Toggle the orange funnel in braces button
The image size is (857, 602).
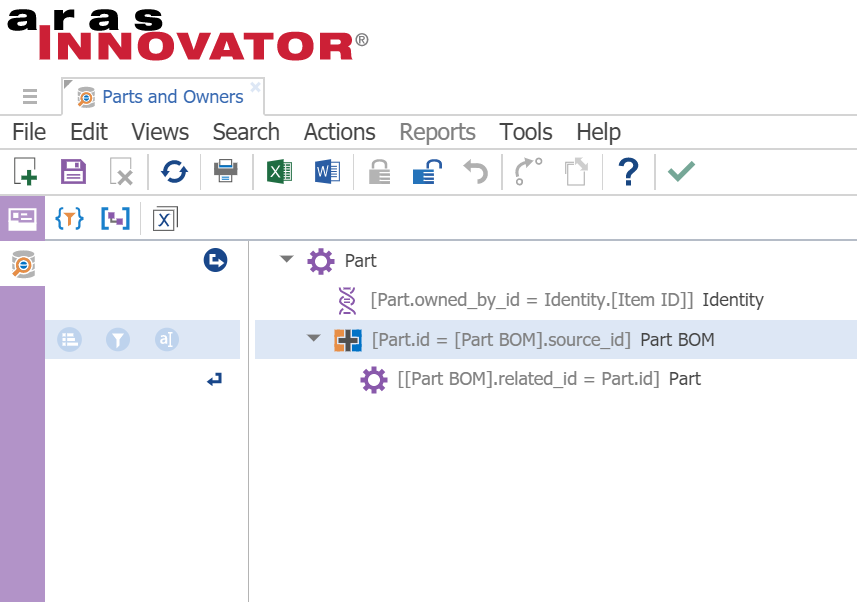coord(69,218)
